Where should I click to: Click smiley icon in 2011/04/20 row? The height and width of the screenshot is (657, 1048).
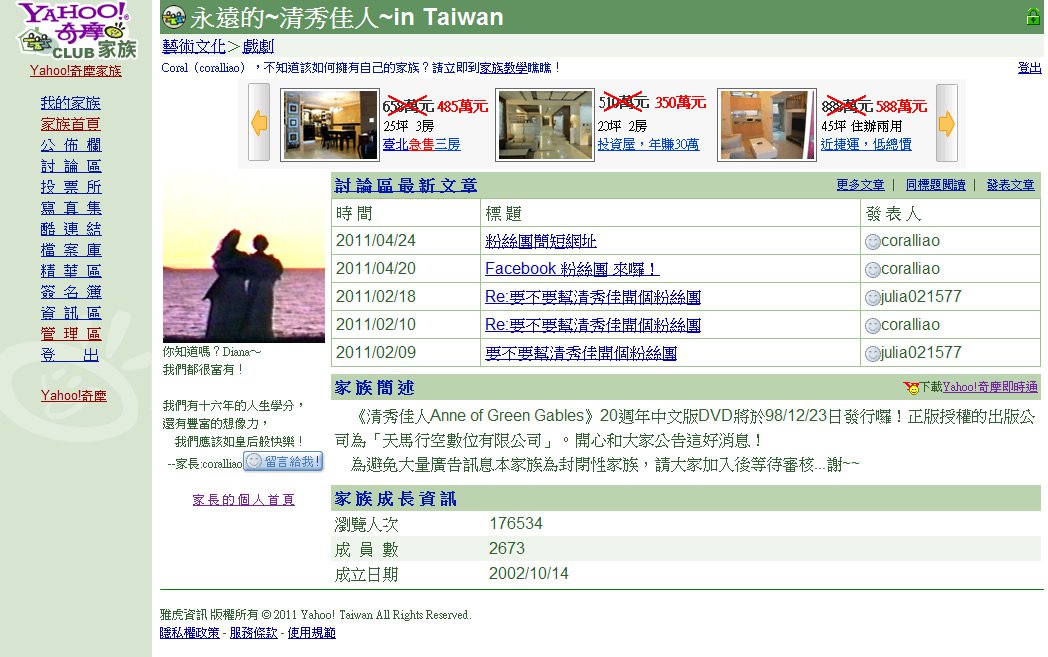pyautogui.click(x=872, y=270)
